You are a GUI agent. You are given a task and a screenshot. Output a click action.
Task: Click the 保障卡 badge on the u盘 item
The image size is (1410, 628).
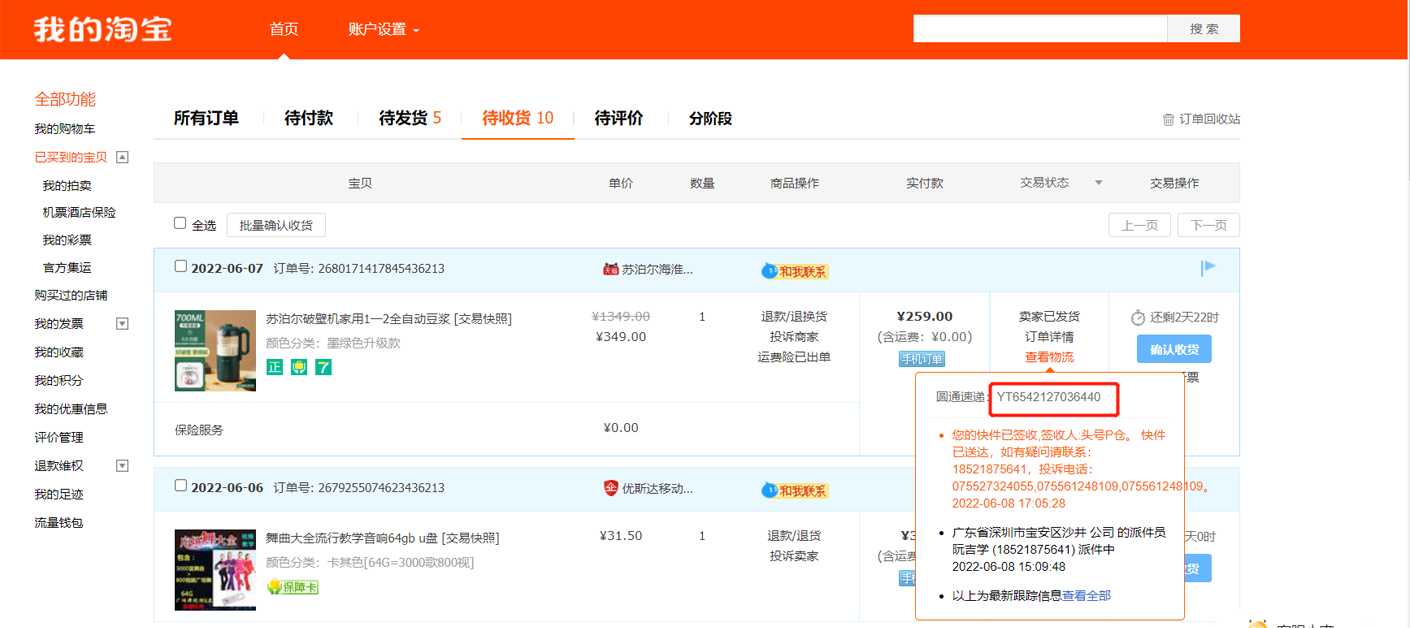[x=292, y=587]
